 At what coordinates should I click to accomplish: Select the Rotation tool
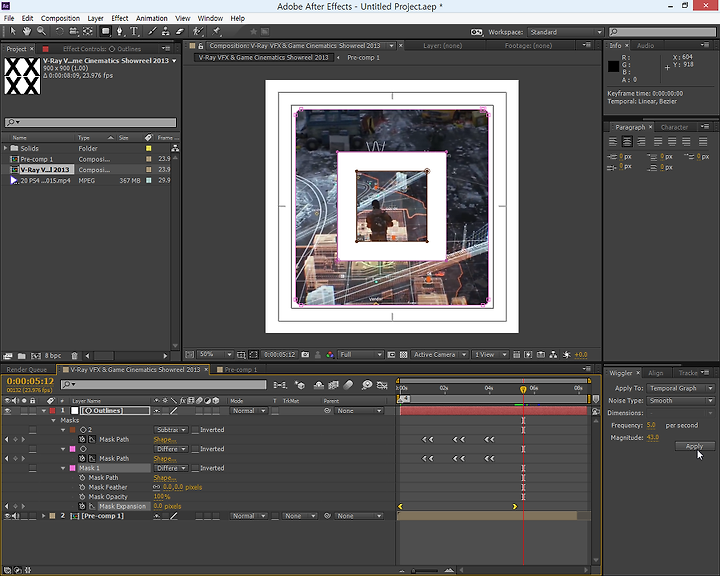tap(59, 31)
